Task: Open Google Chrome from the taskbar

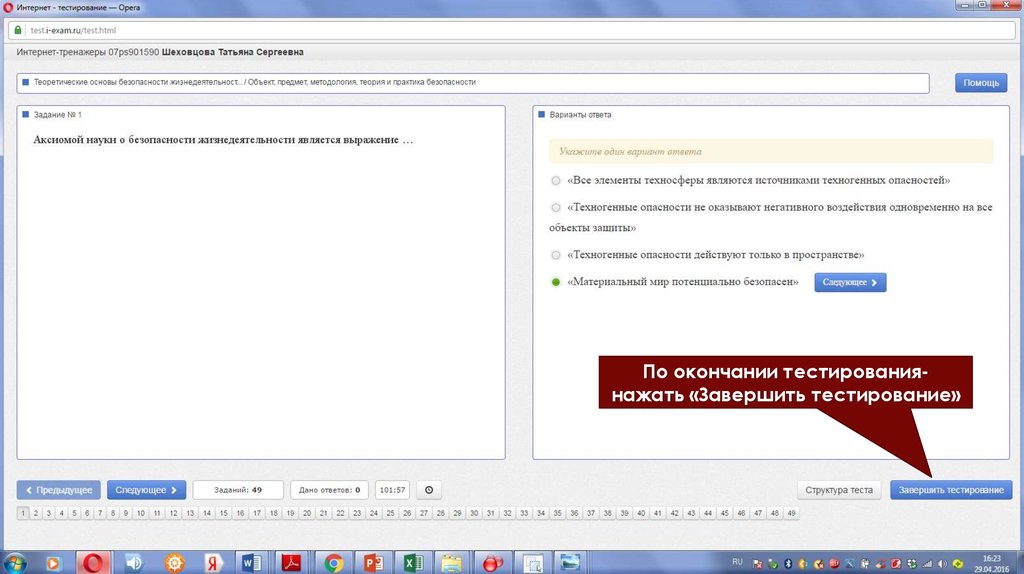Action: pos(334,563)
